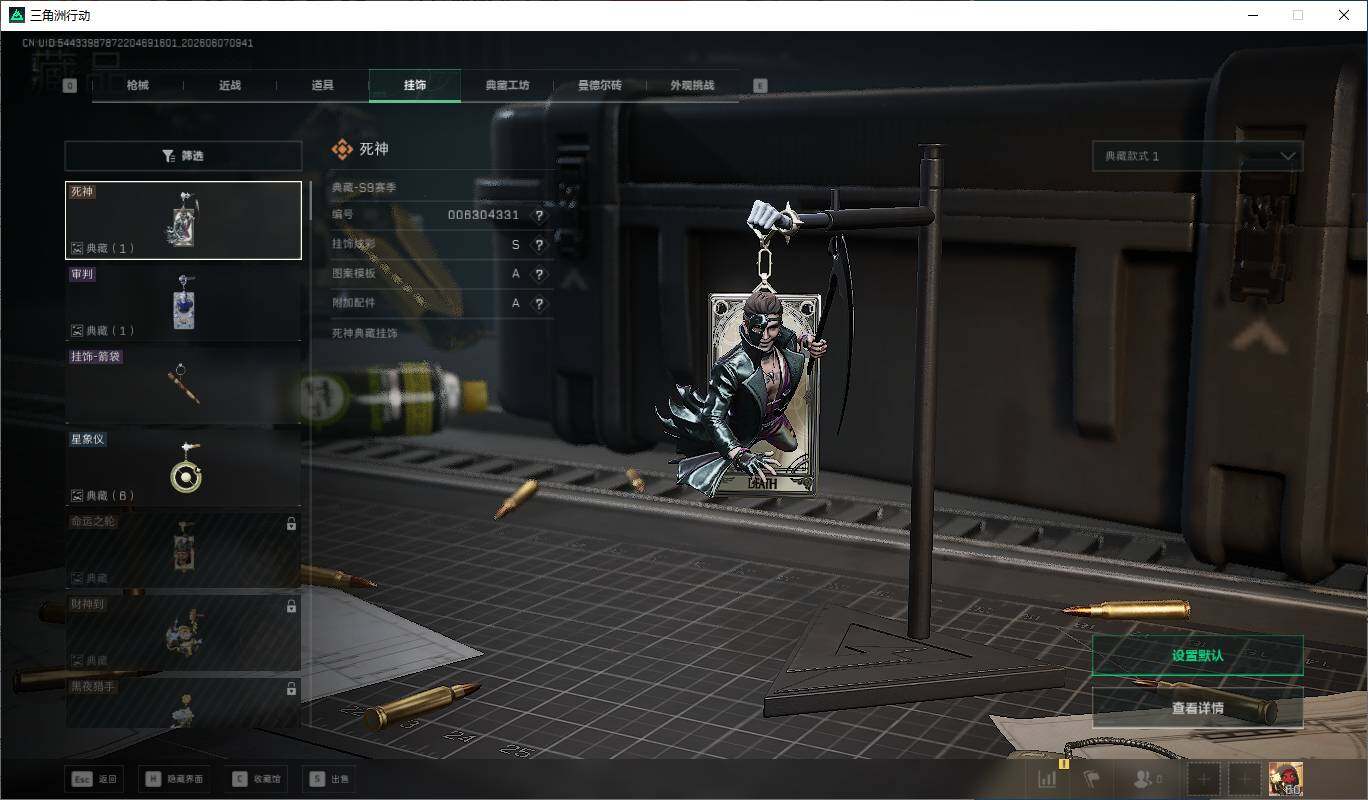Click the orange 死神 title emblem icon
The height and width of the screenshot is (800, 1368).
(x=342, y=149)
